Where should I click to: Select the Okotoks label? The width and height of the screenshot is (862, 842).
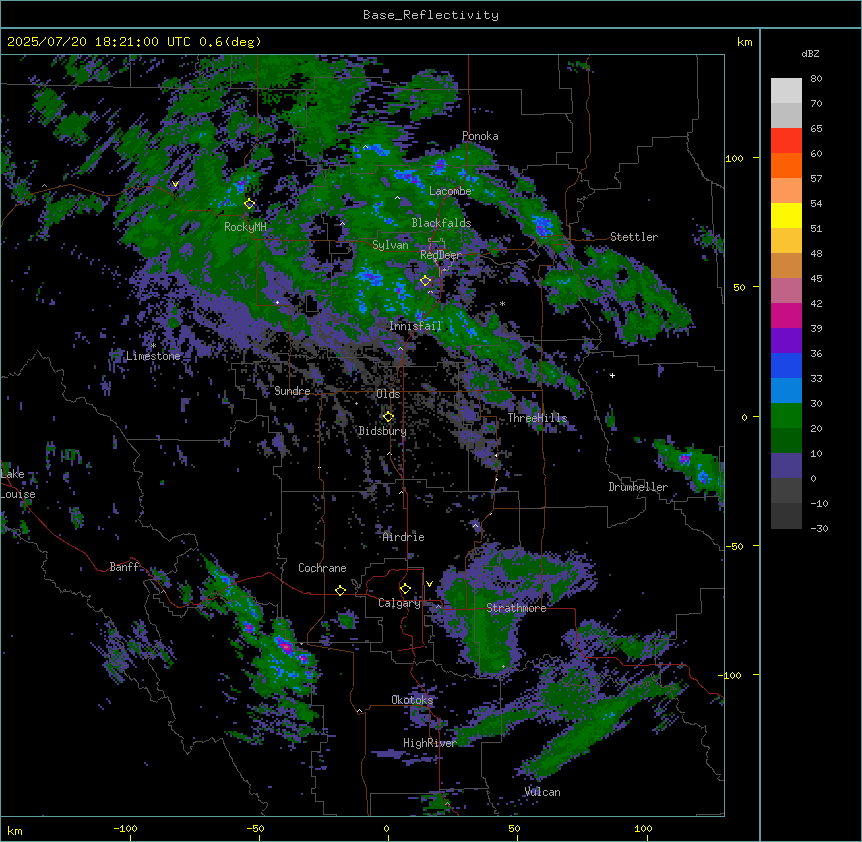tap(412, 700)
